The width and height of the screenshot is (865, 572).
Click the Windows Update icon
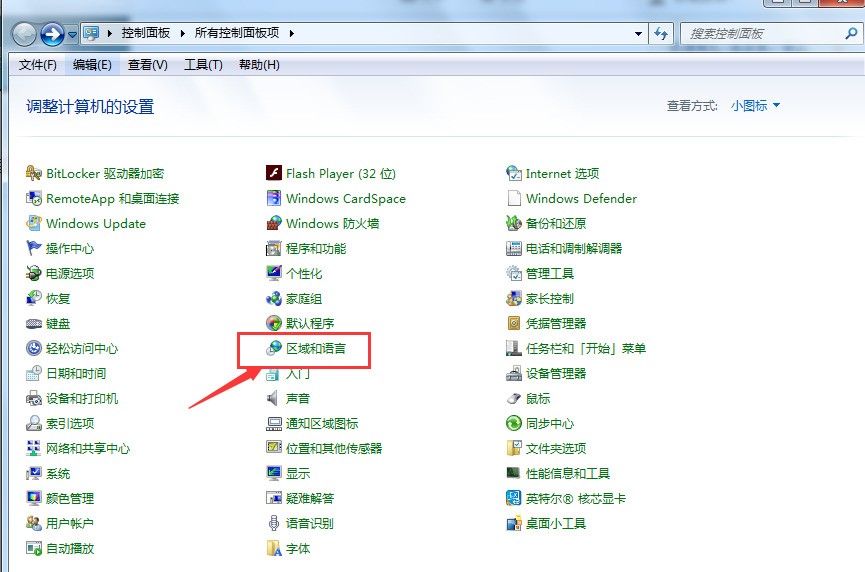pyautogui.click(x=34, y=223)
